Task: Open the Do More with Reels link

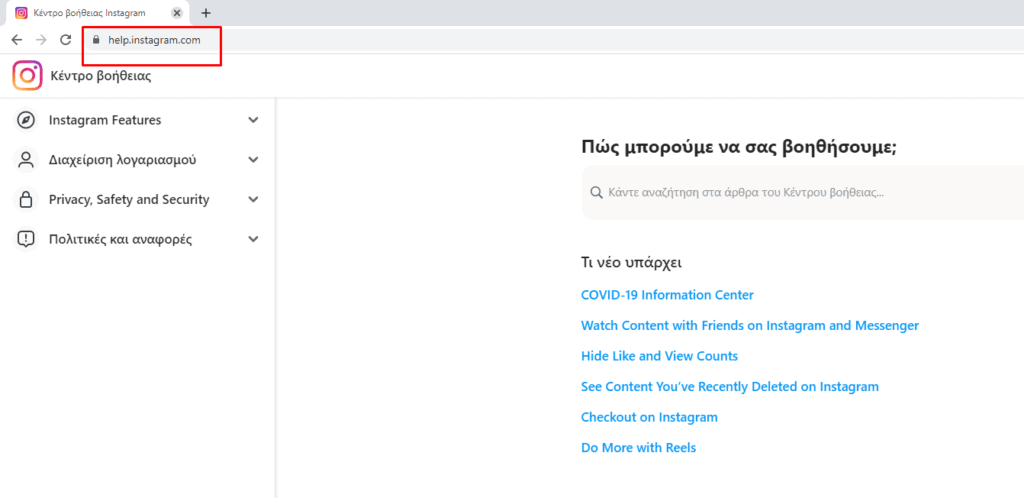Action: coord(638,448)
